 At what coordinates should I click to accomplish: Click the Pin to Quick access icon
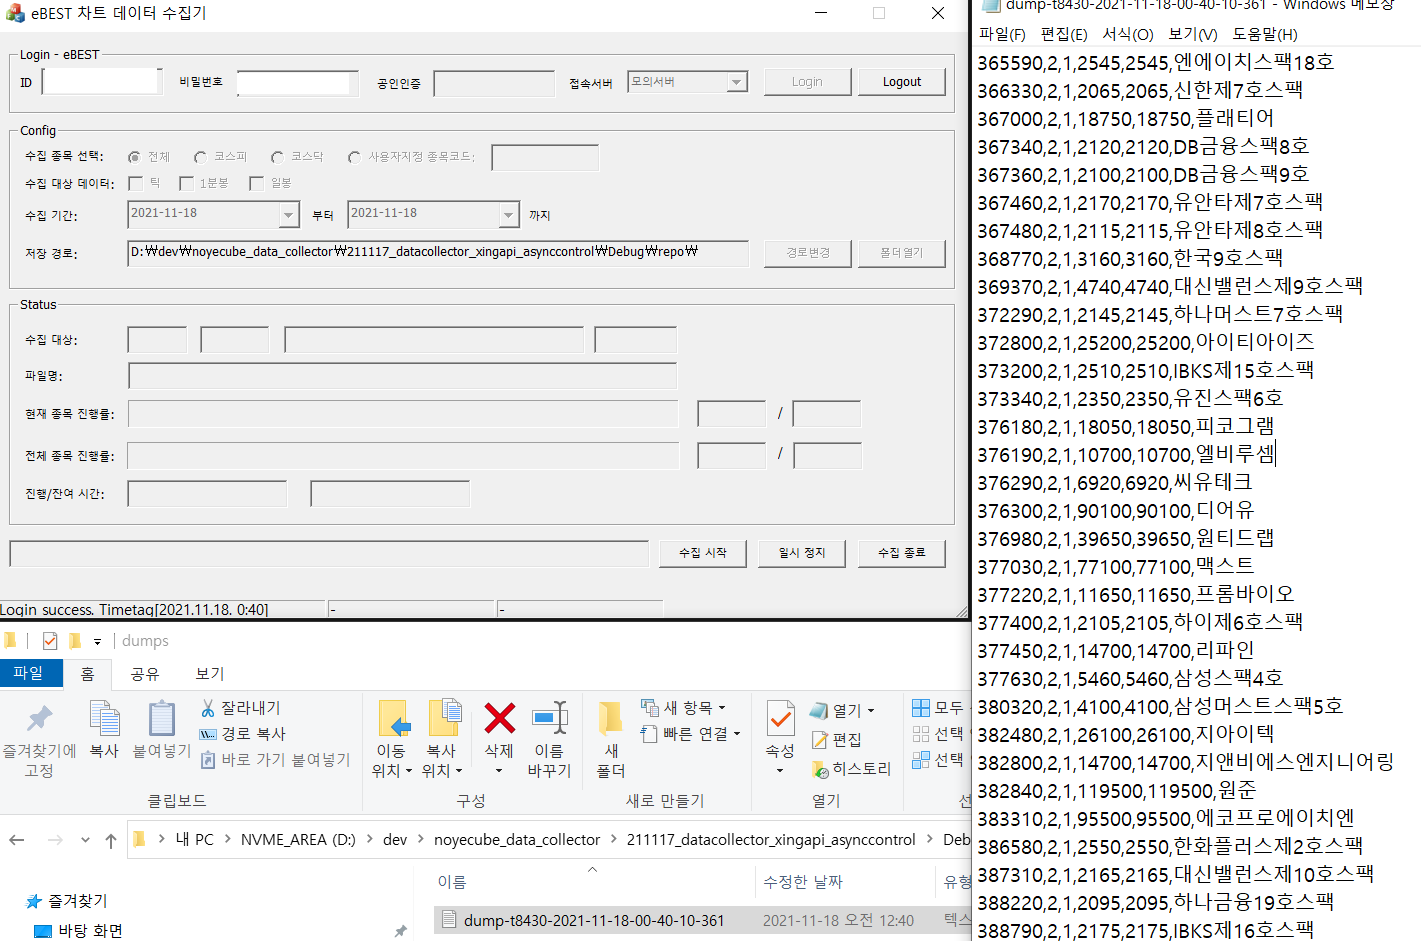click(x=39, y=718)
